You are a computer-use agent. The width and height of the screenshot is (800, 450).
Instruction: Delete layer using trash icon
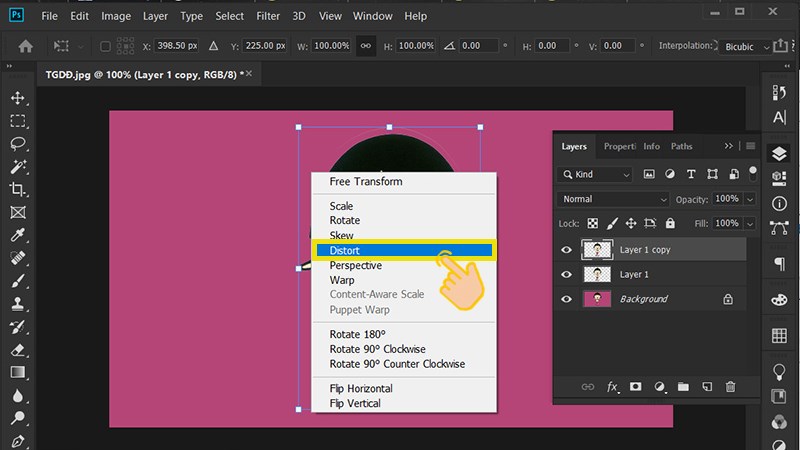click(x=730, y=387)
